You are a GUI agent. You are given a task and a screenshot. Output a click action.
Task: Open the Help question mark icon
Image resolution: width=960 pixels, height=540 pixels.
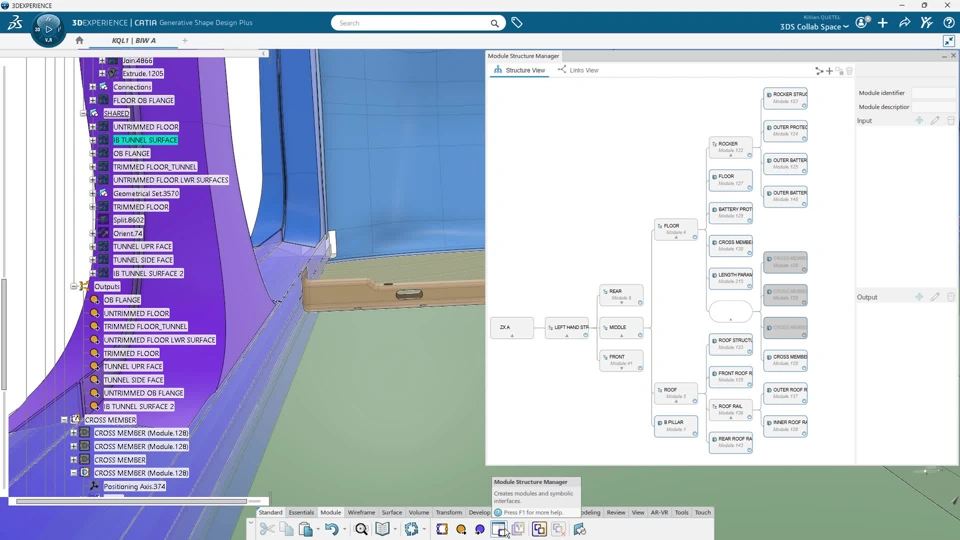948,23
